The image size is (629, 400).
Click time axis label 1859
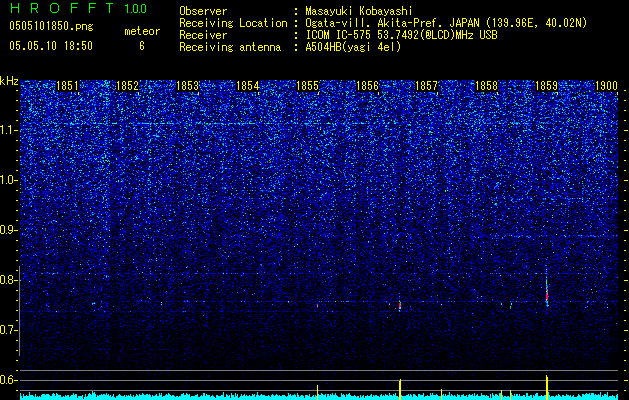point(546,86)
